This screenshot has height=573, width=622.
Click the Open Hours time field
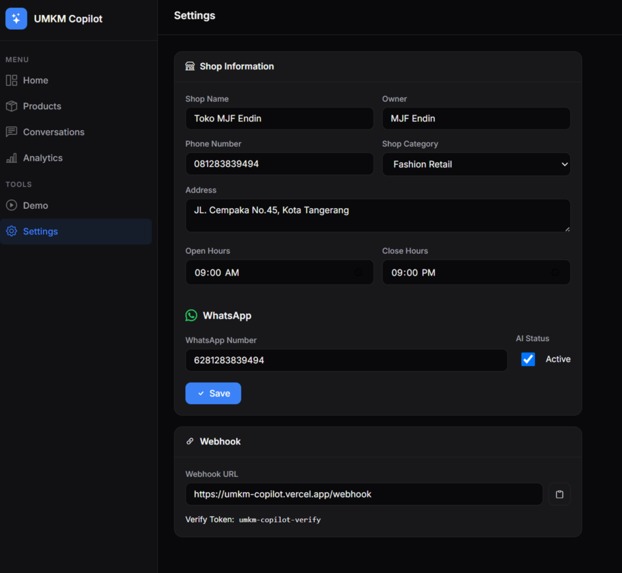click(279, 272)
